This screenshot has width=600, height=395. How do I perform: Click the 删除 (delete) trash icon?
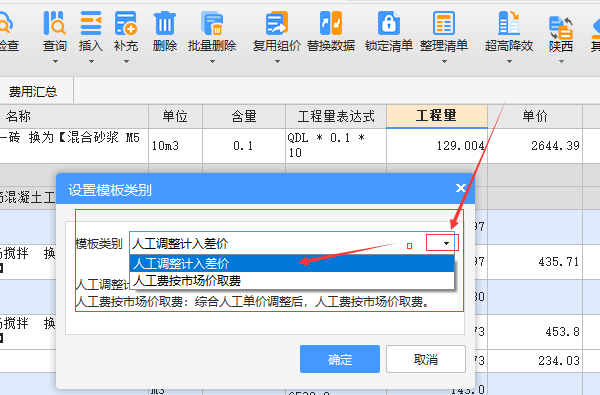[x=165, y=23]
